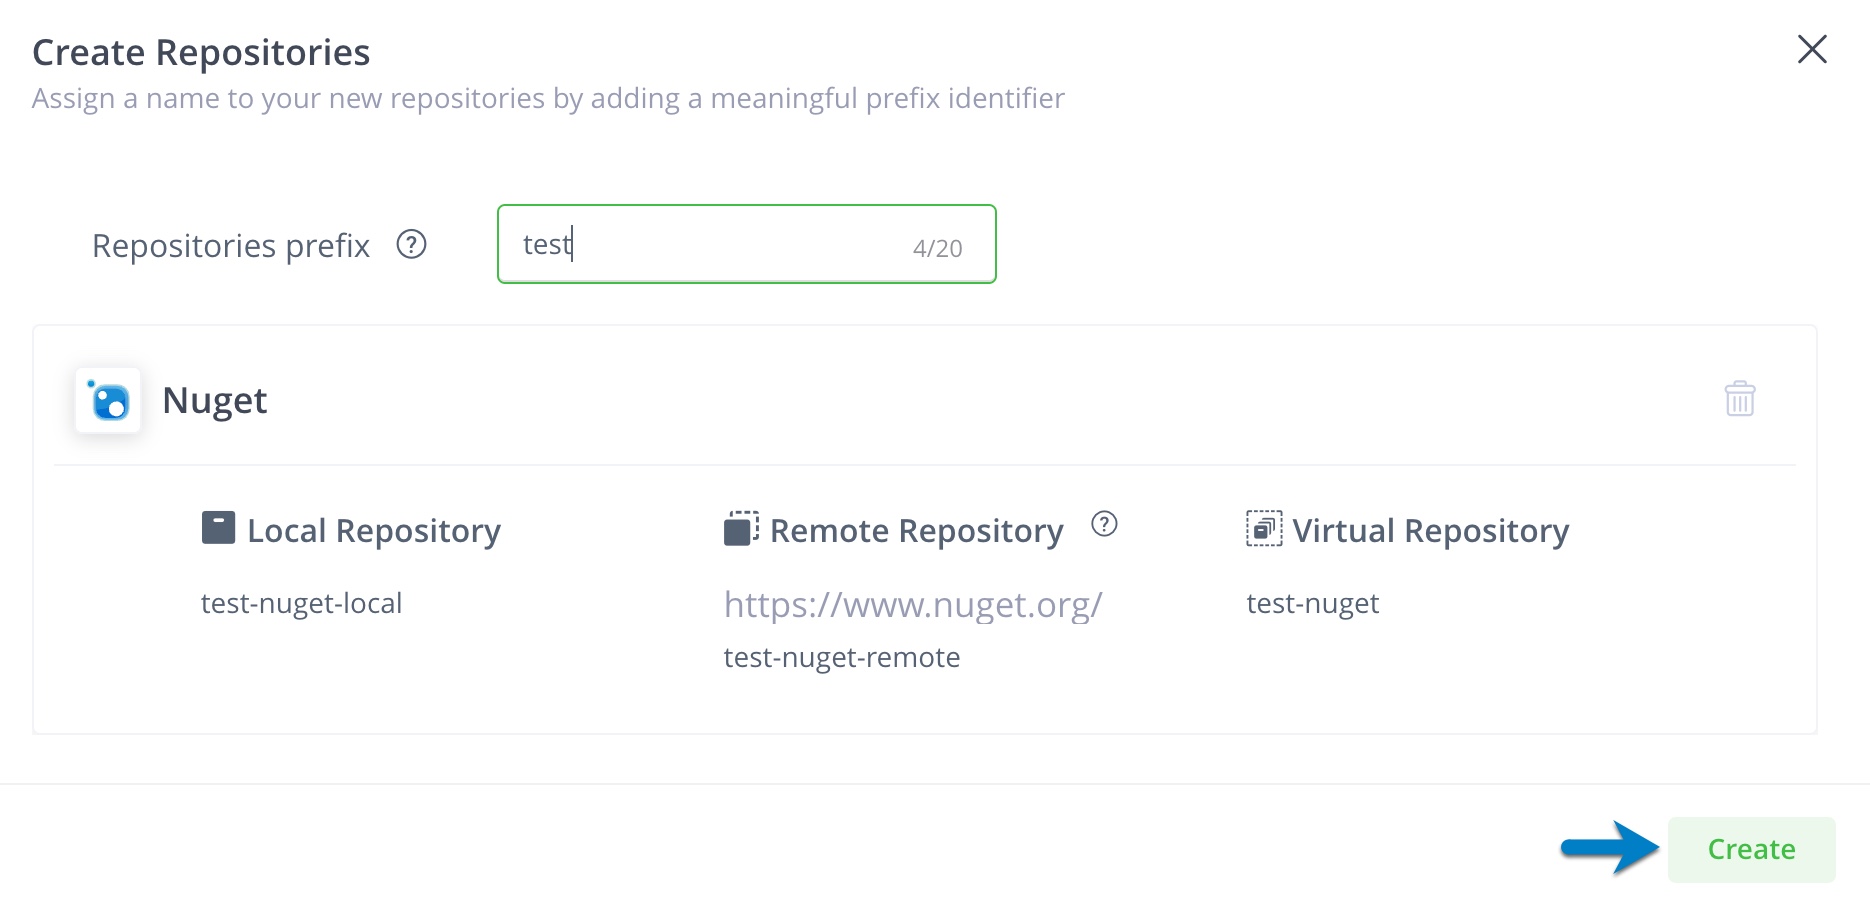Click the Remote Repository icon
Viewport: 1870px width, 910px height.
point(741,528)
